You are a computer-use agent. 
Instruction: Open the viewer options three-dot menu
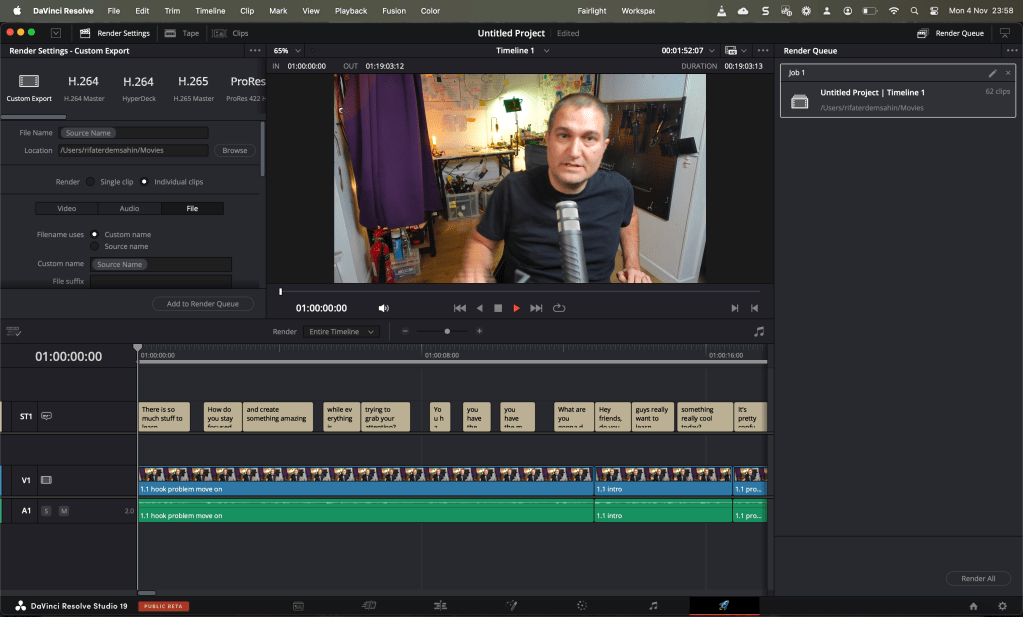tap(763, 51)
